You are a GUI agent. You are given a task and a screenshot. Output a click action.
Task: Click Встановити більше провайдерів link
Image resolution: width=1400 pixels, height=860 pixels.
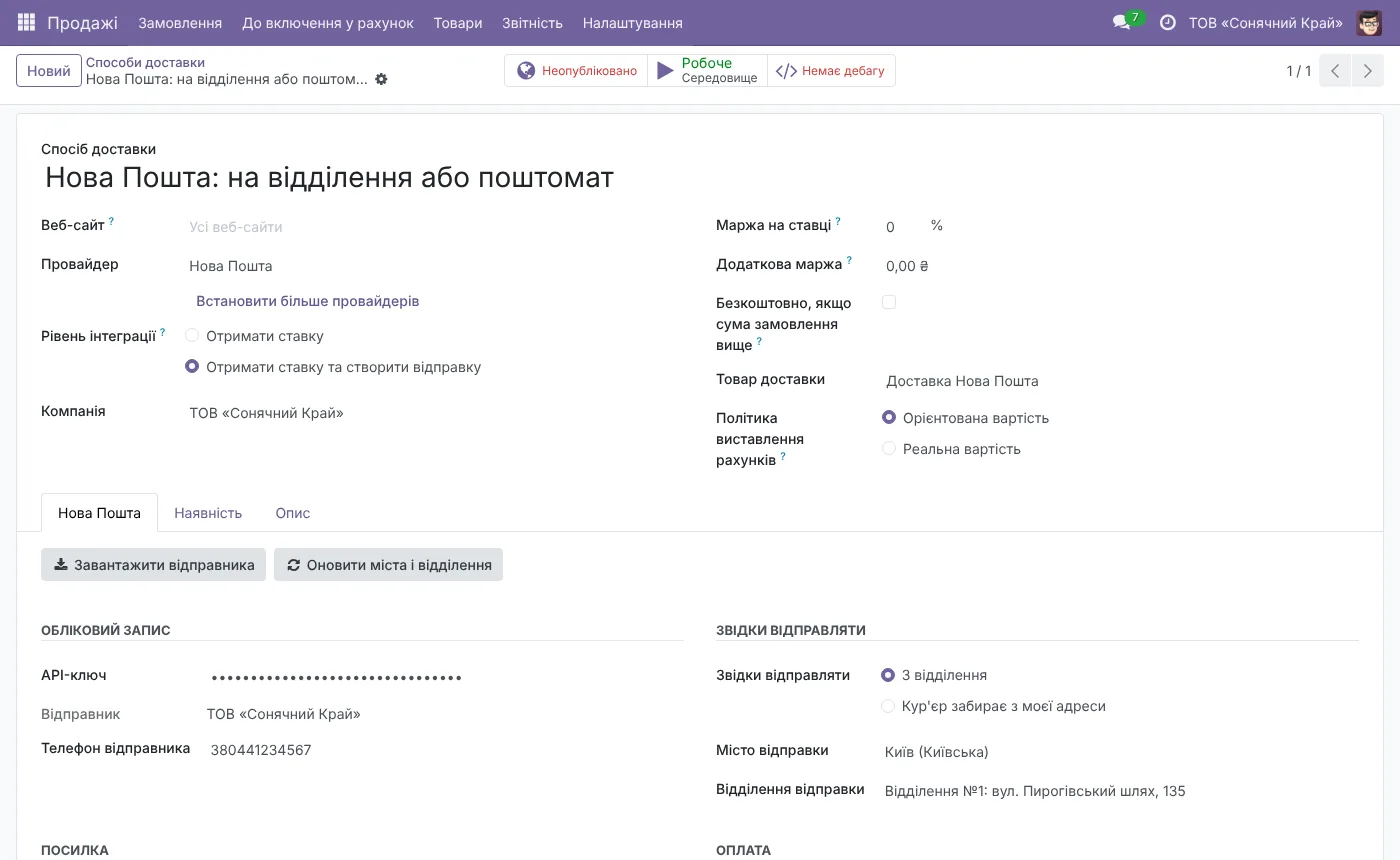[308, 301]
